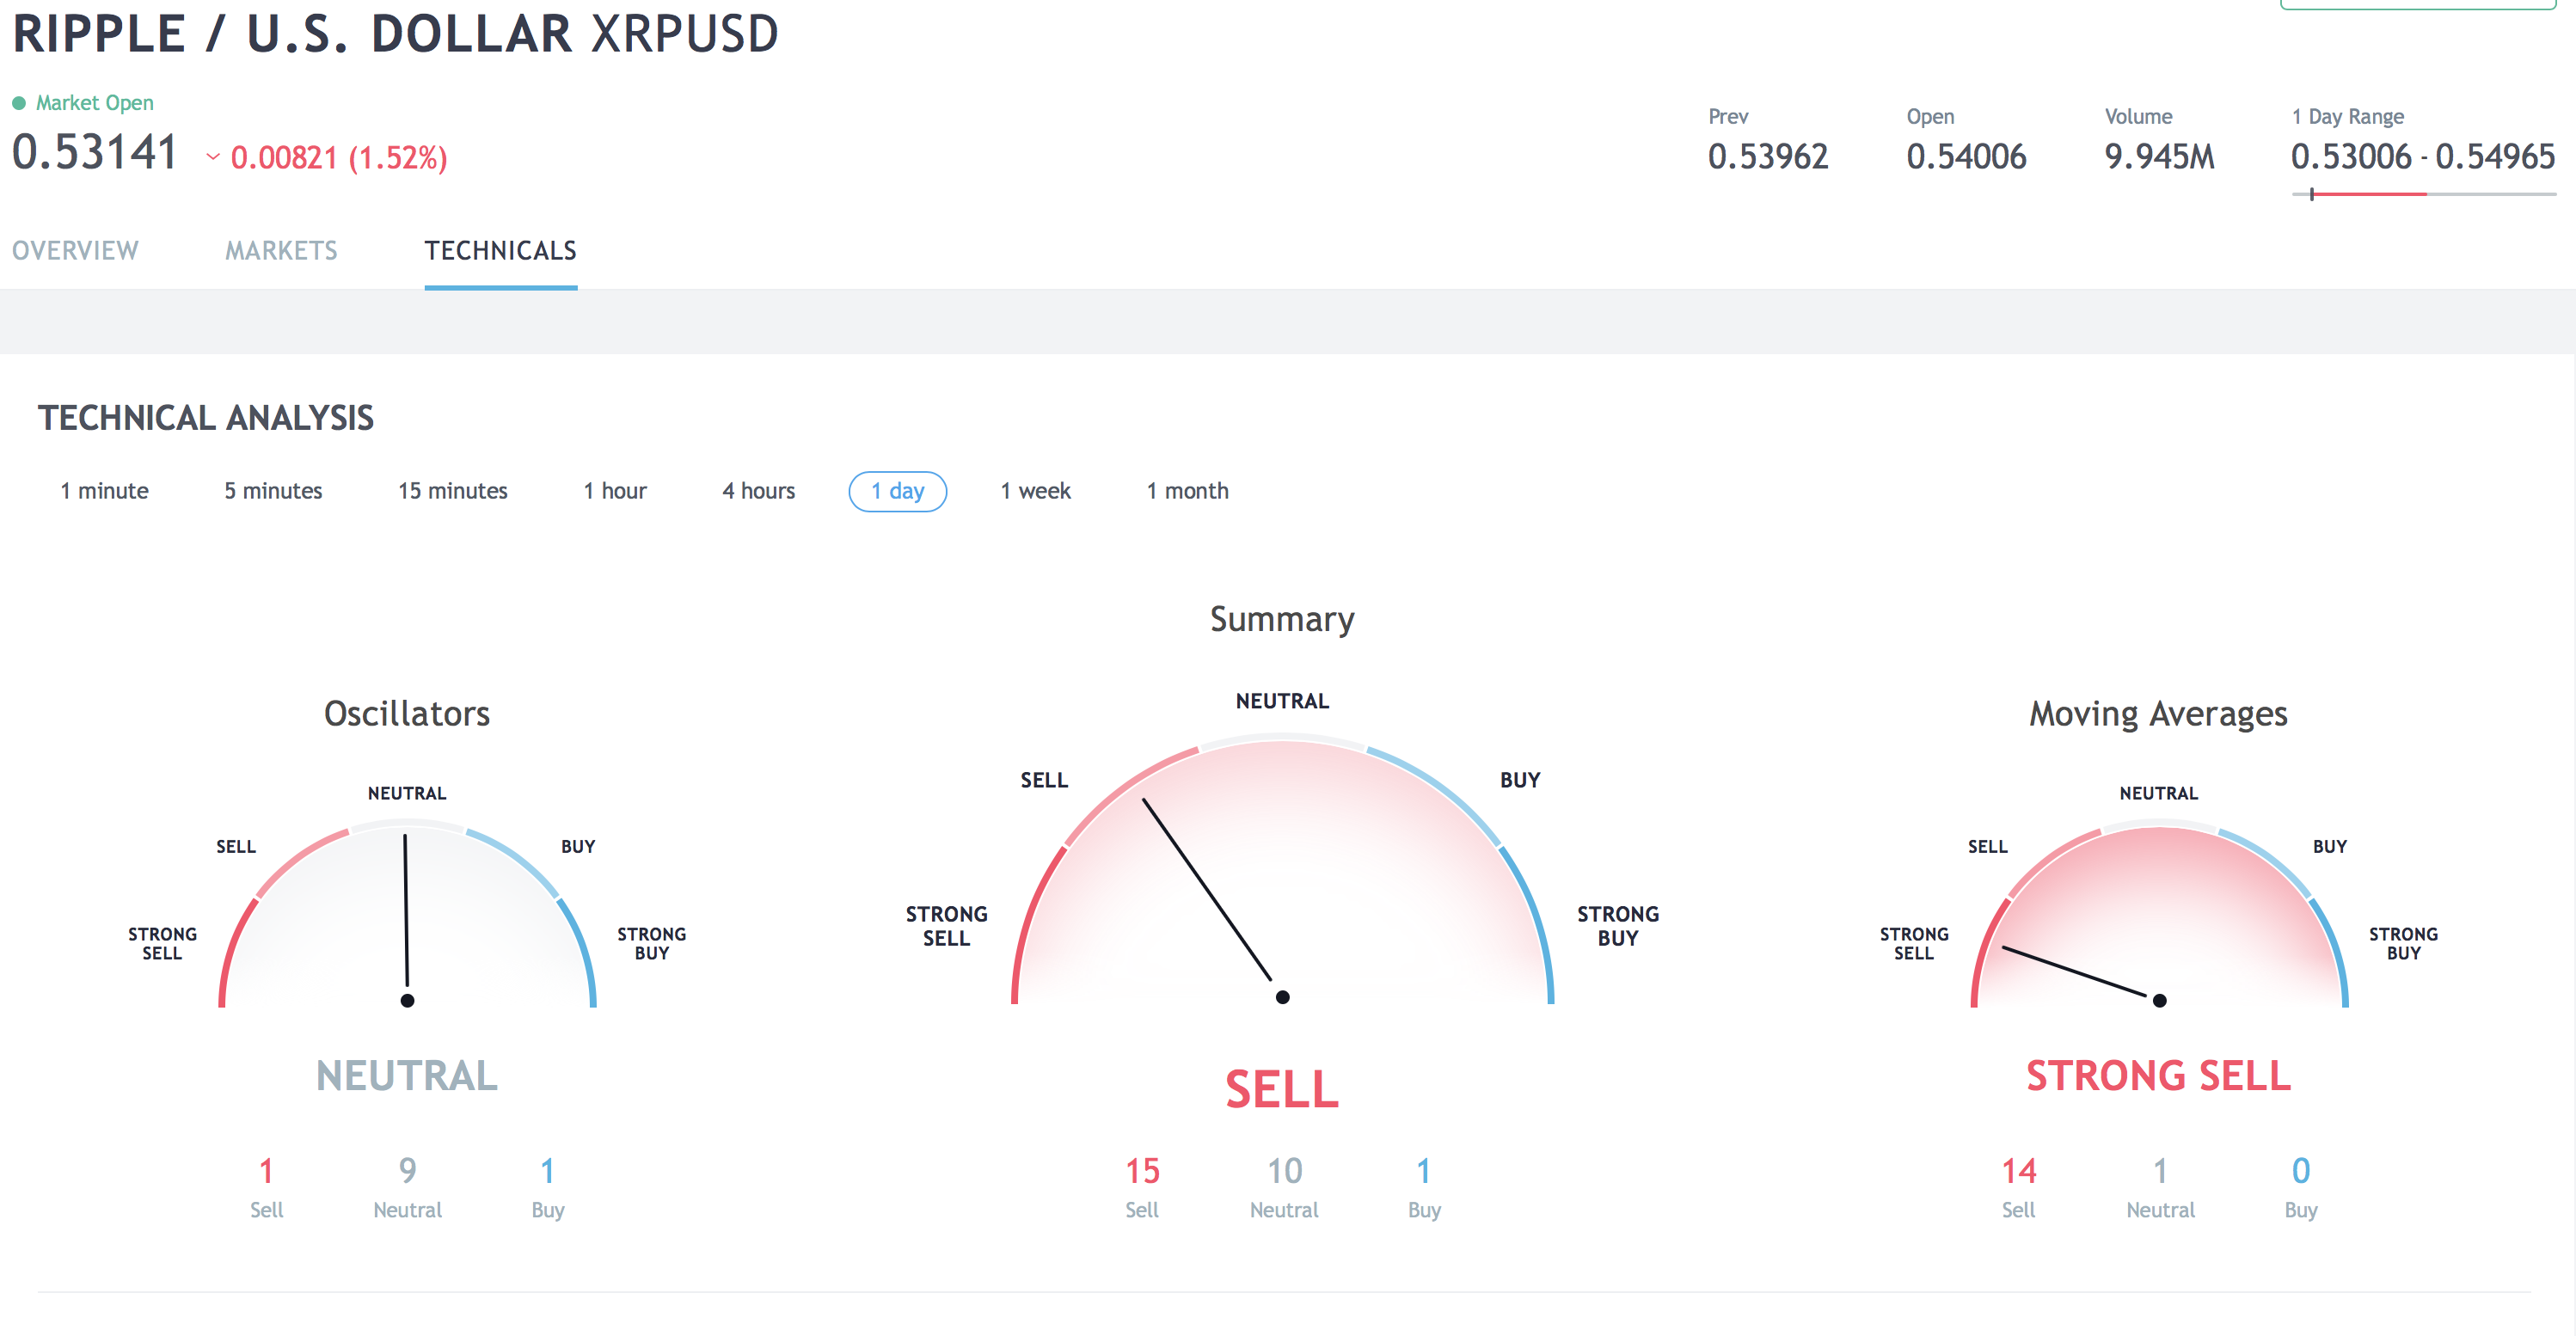
Task: Select the 1 hour interval
Action: pyautogui.click(x=615, y=491)
